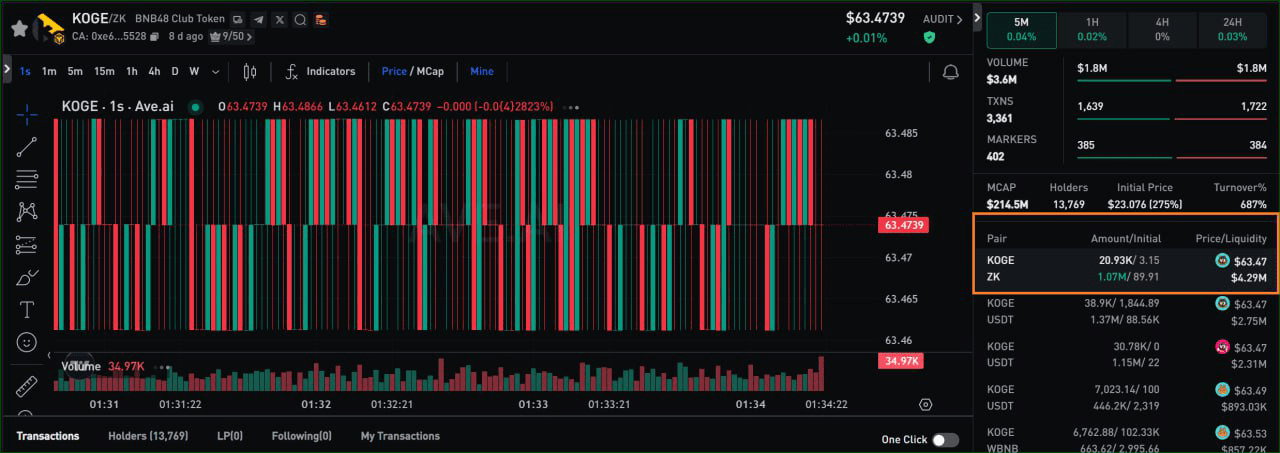Click the search magnifier icon near token name
Viewport: 1280px width, 453px height.
(300, 19)
